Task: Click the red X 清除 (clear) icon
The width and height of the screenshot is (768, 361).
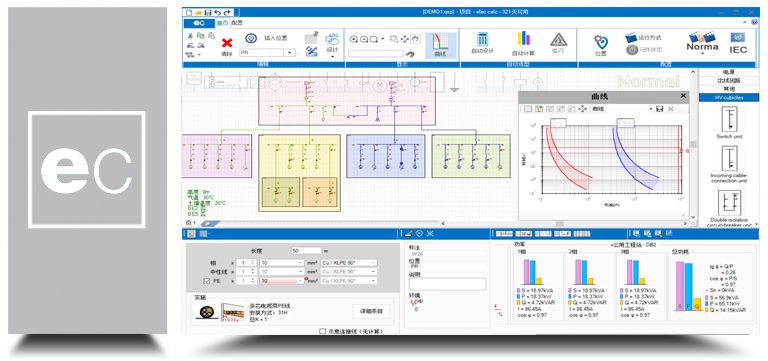Action: [x=227, y=43]
